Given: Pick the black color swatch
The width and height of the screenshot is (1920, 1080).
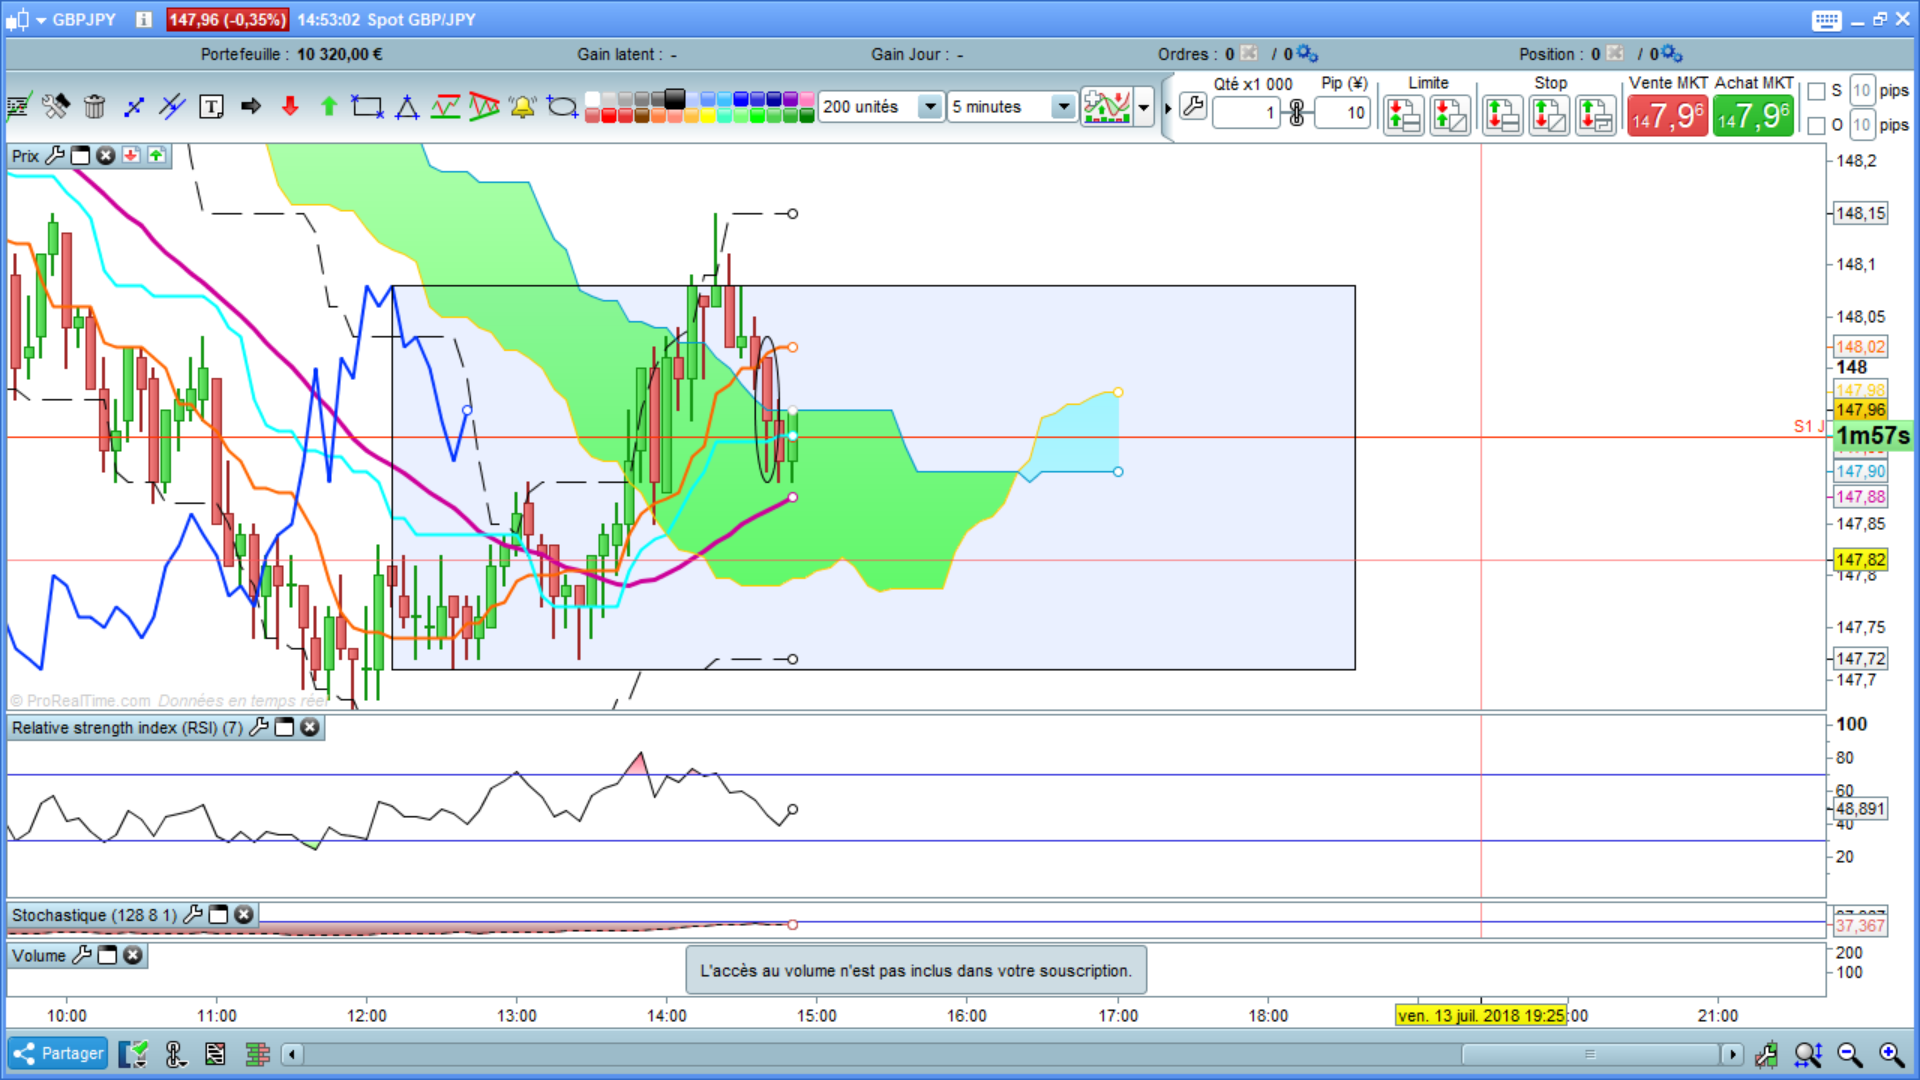Looking at the screenshot, I should (675, 99).
